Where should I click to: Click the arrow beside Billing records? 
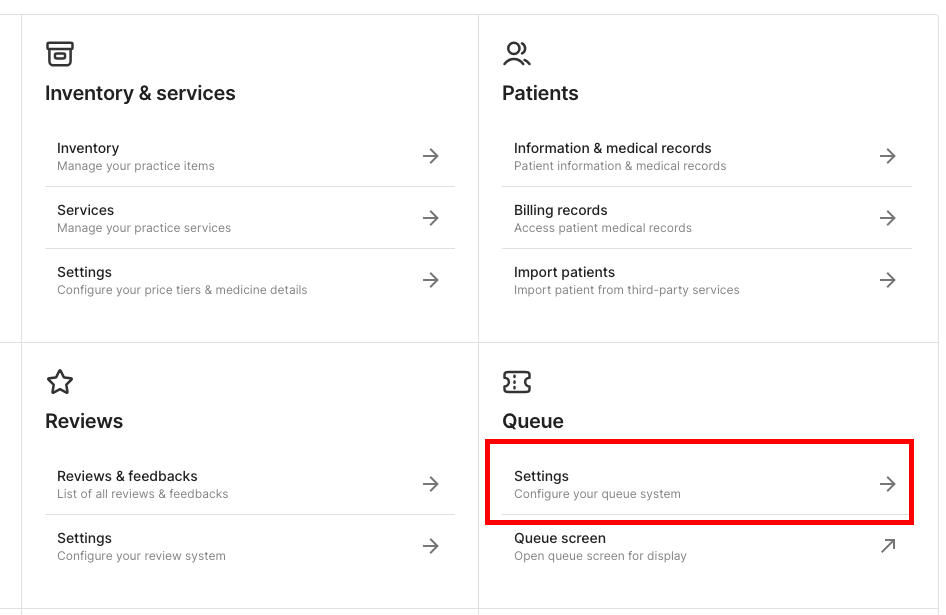click(x=887, y=218)
